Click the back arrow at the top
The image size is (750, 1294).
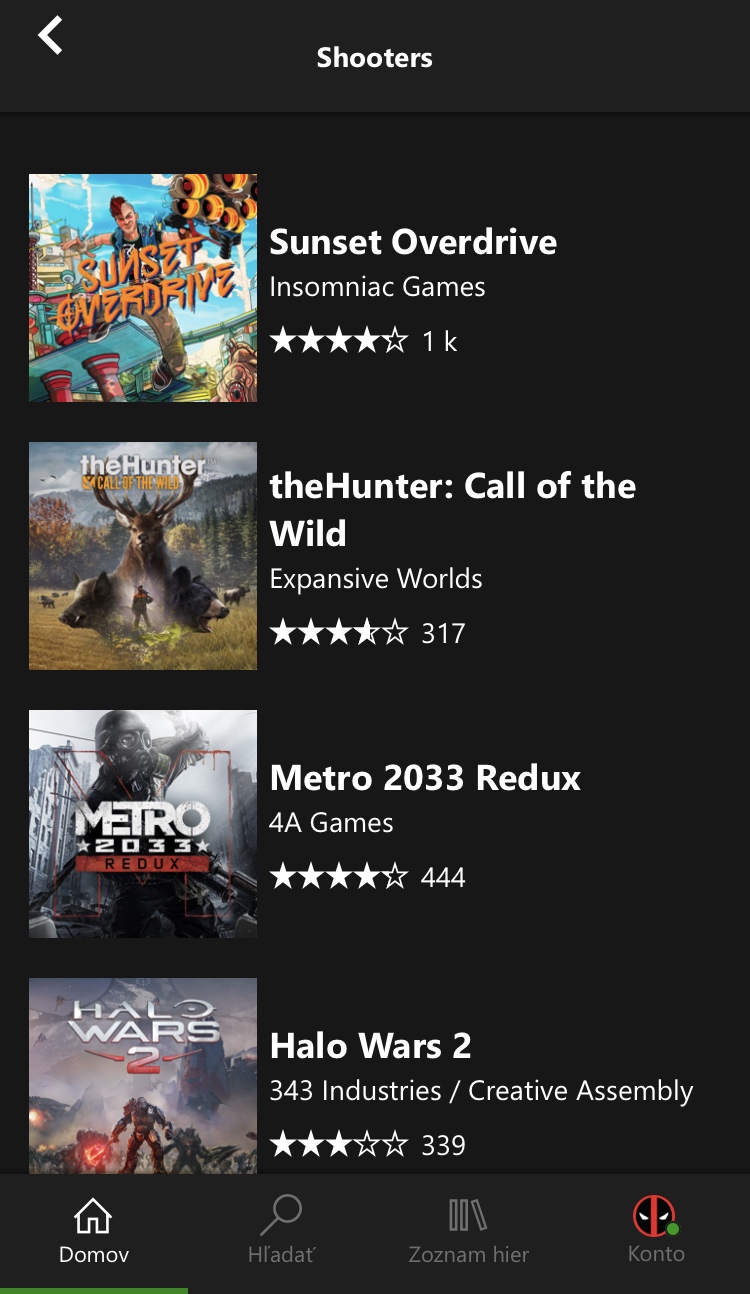point(48,35)
